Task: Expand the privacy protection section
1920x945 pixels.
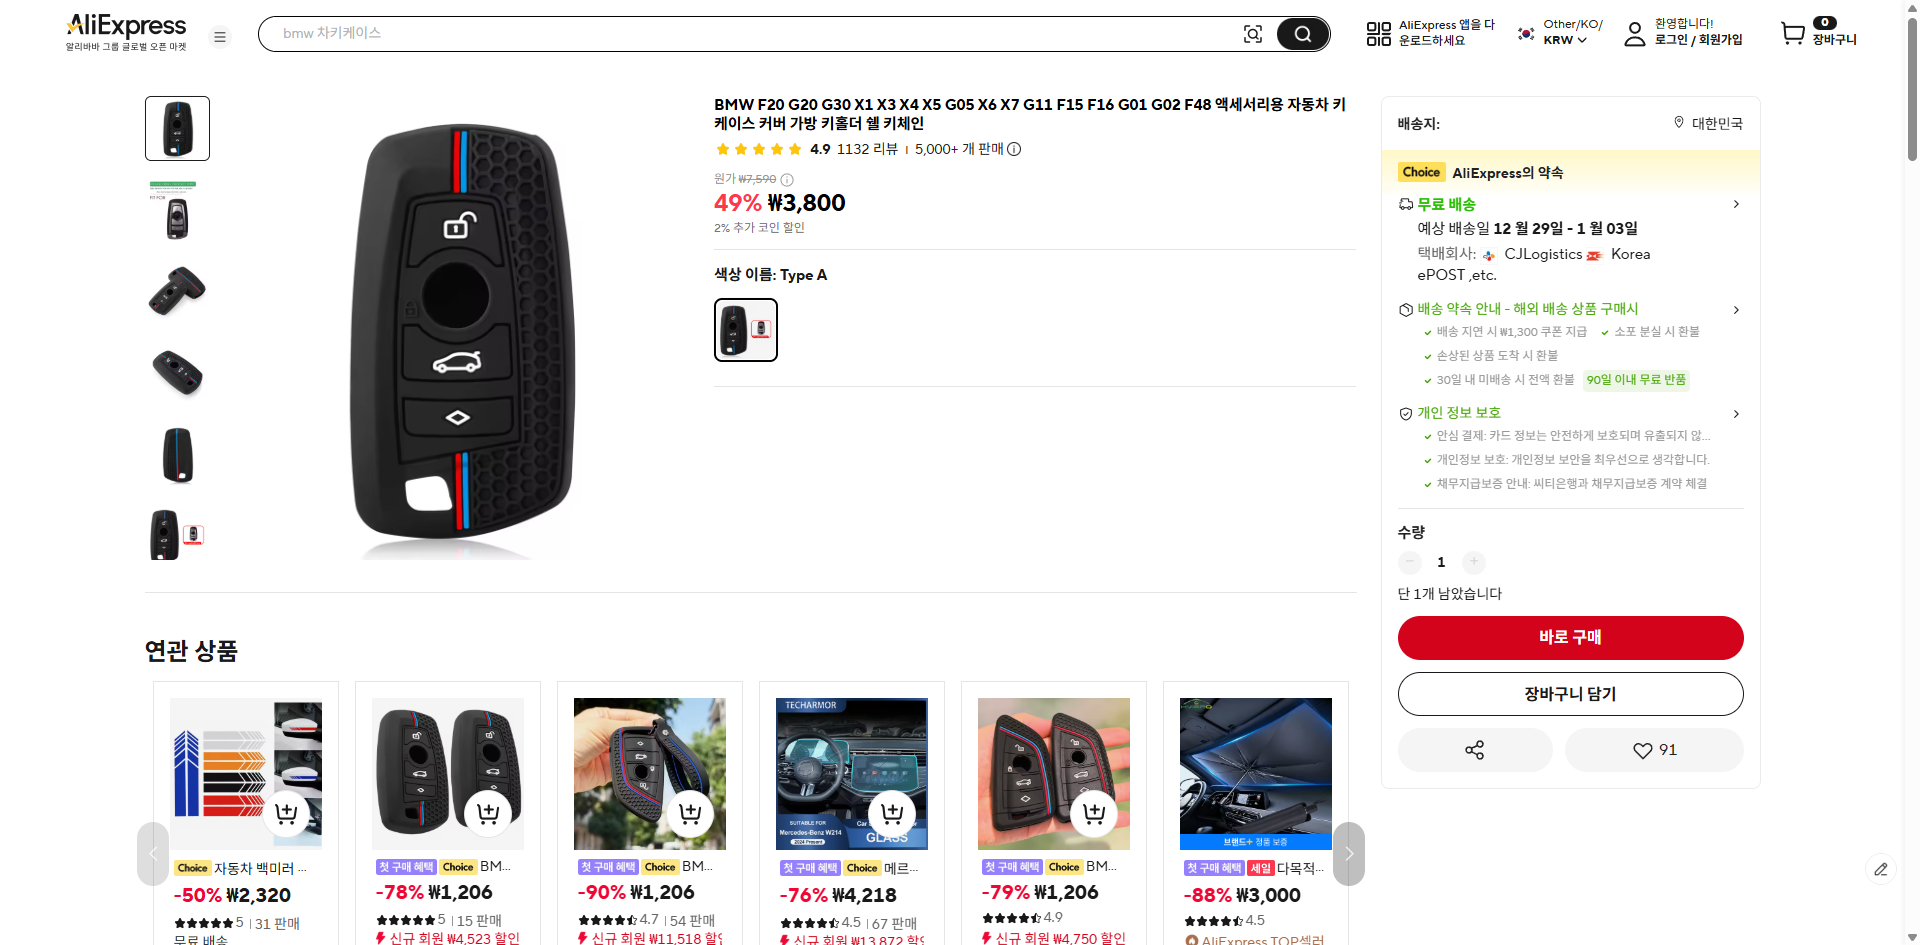Action: coord(1736,414)
